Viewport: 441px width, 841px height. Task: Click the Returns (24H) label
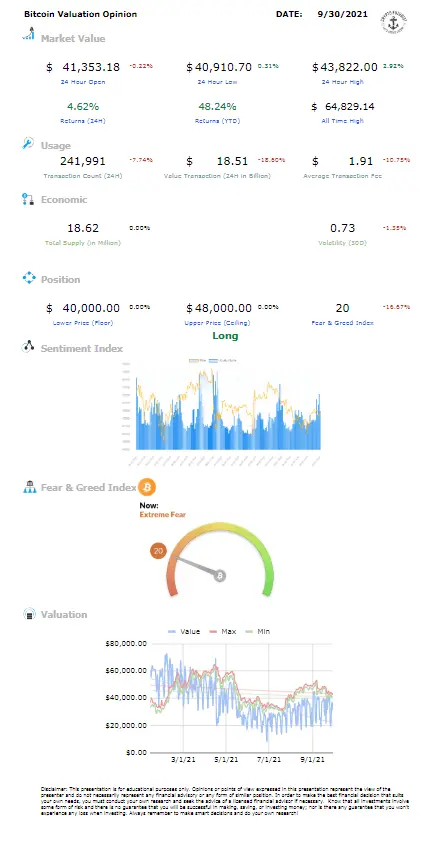click(83, 121)
